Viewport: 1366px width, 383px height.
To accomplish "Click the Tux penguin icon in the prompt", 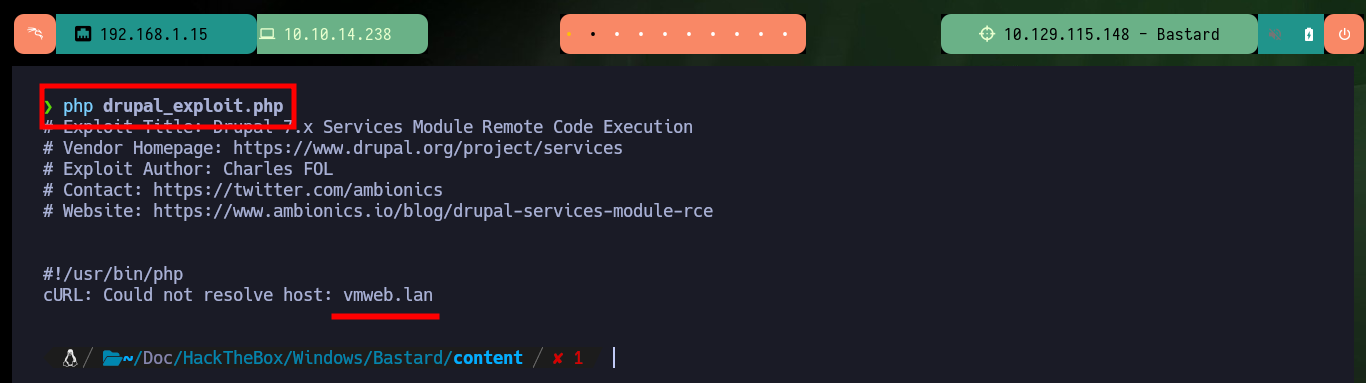I will tap(70, 358).
